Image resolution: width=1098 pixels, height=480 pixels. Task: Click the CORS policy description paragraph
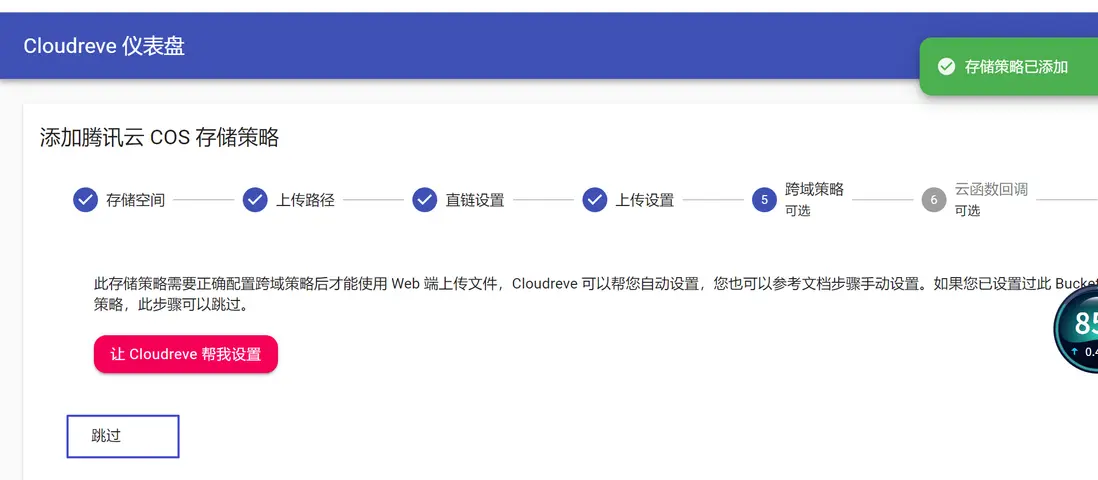596,294
